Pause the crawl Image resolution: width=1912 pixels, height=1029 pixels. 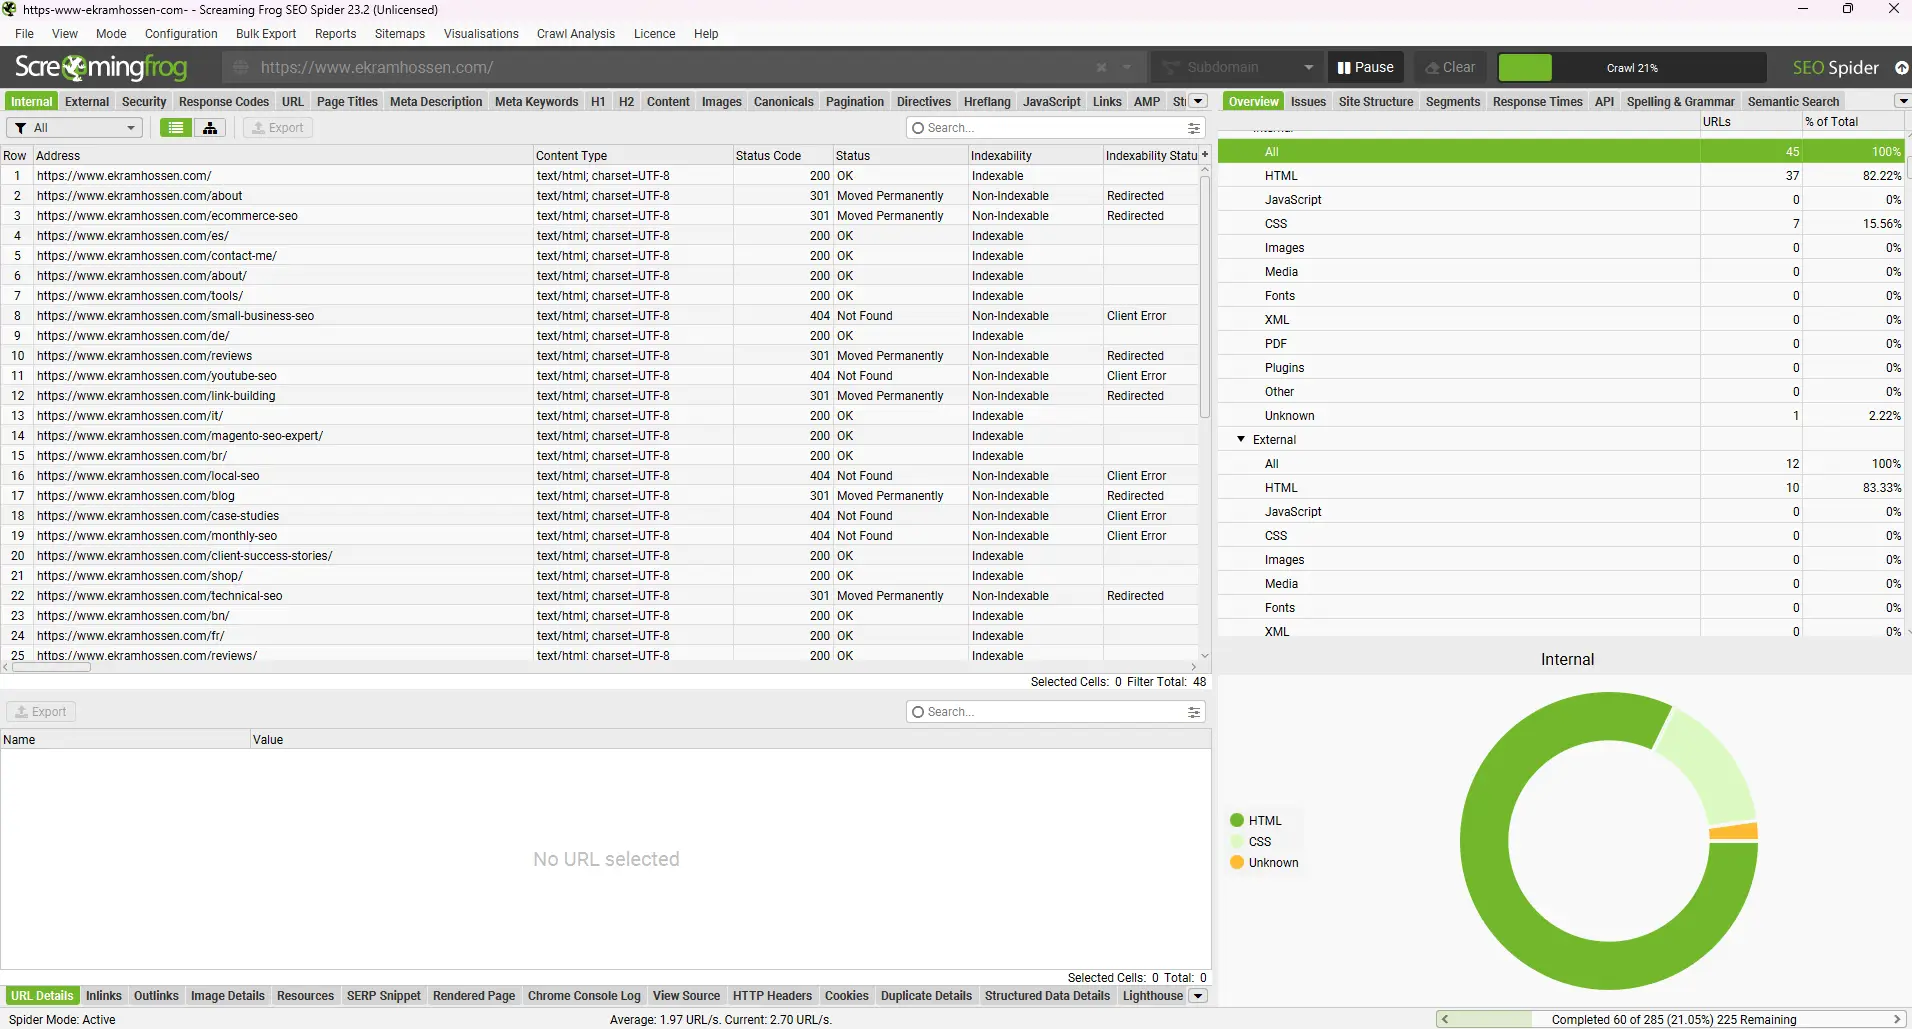(x=1366, y=68)
